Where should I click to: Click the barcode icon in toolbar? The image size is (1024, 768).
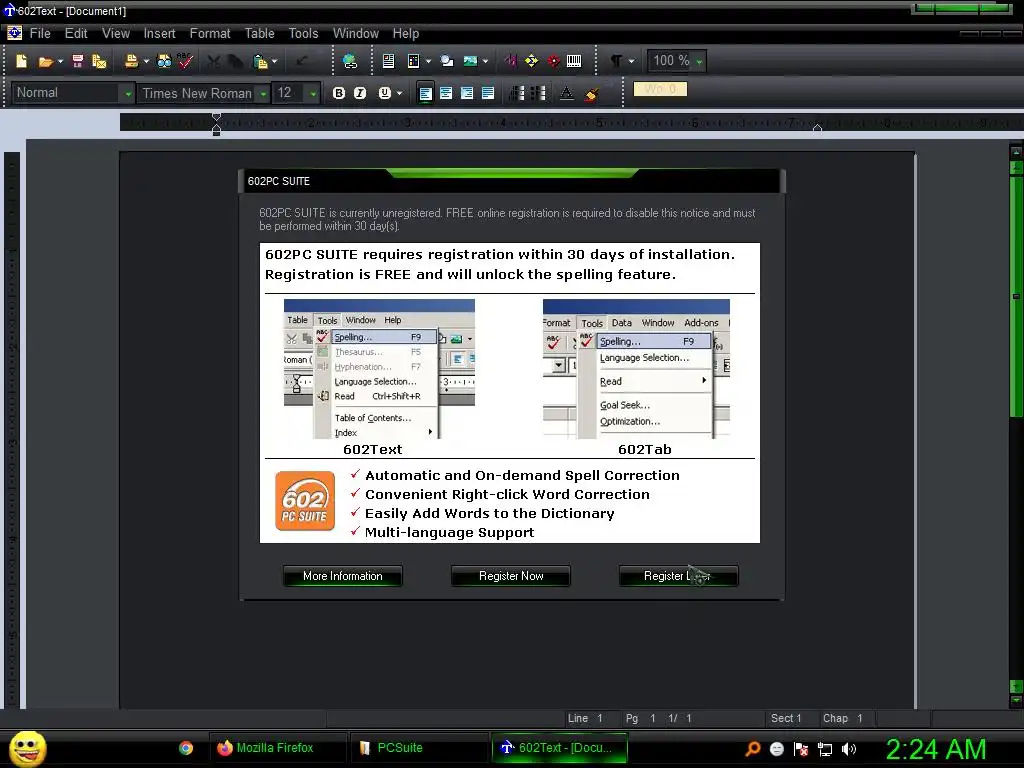pos(574,61)
